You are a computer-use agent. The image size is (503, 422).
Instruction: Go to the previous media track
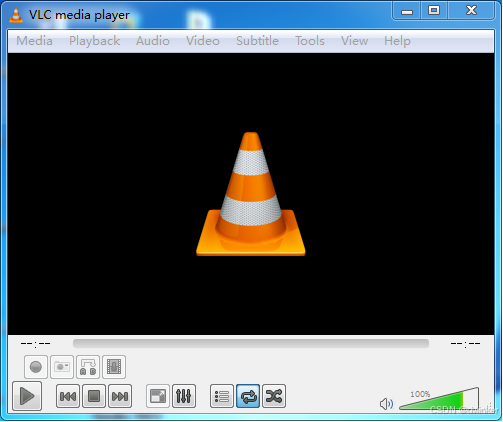[68, 396]
